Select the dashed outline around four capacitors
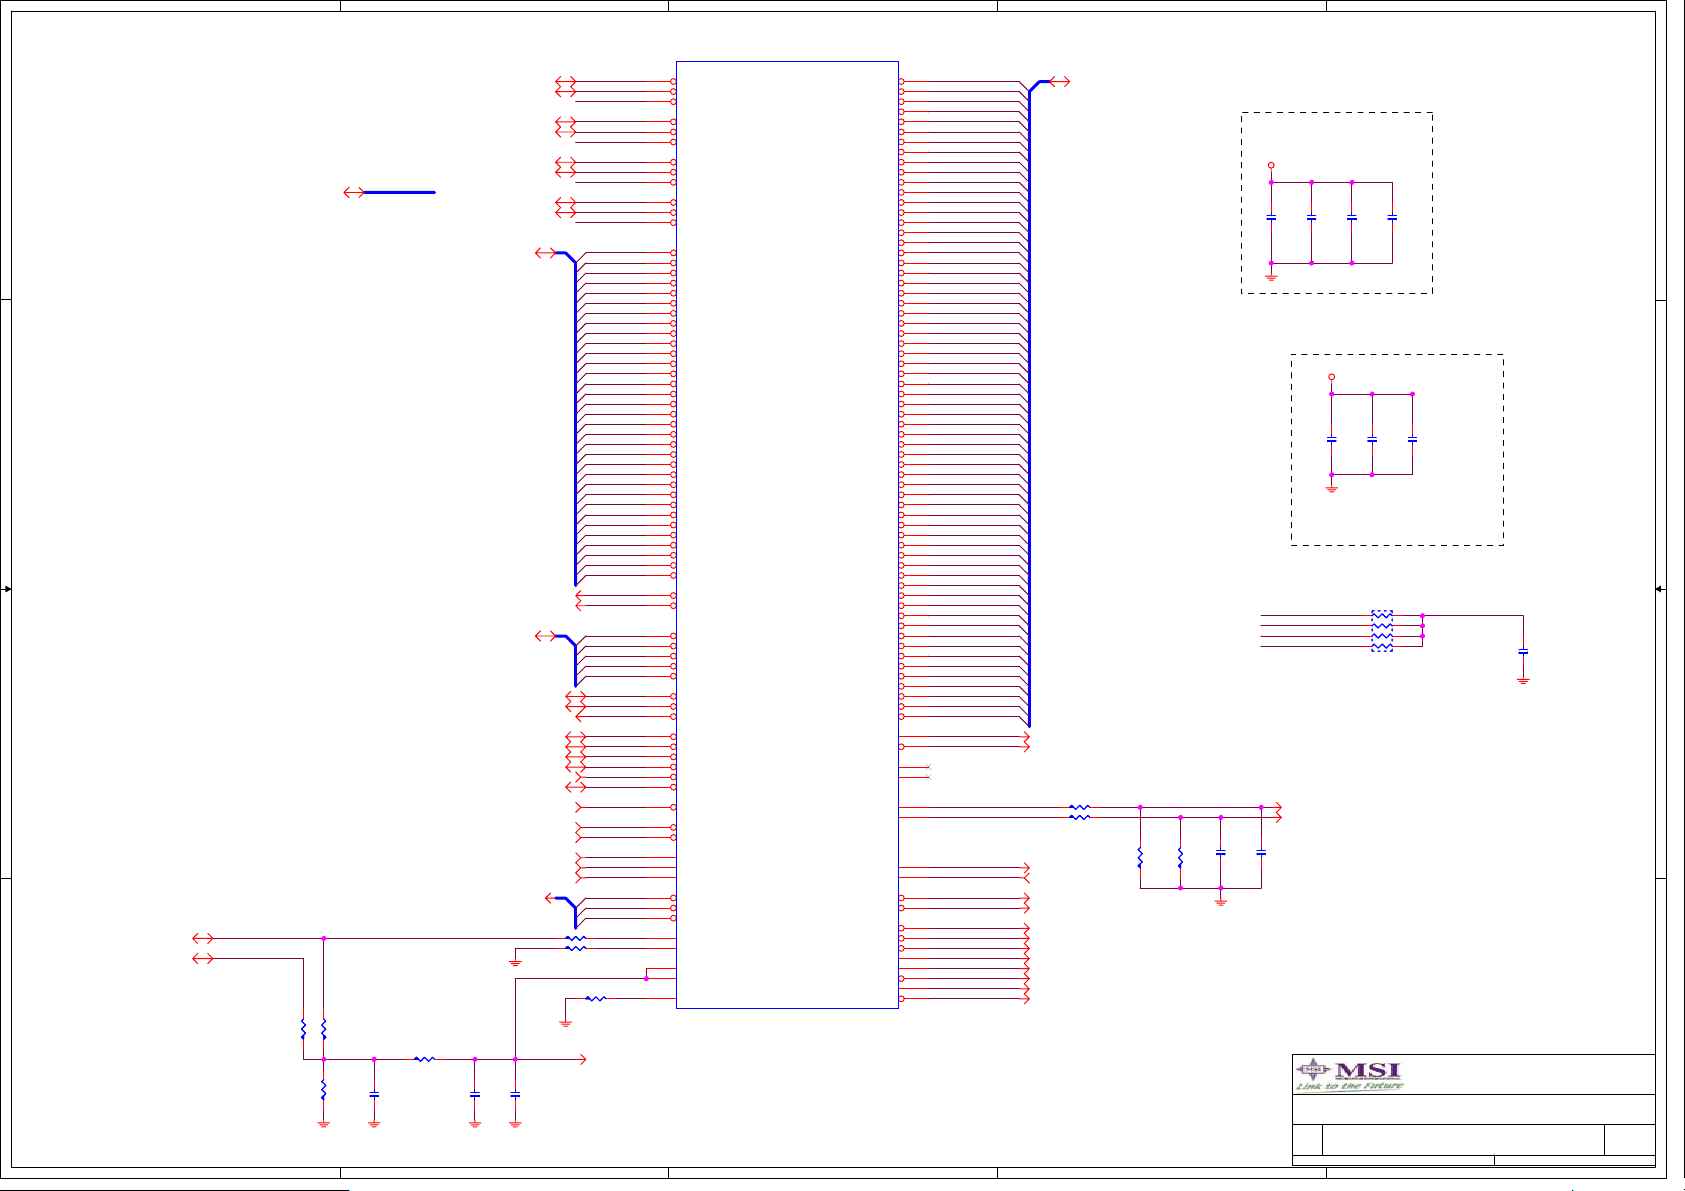This screenshot has width=1685, height=1191. (1337, 203)
